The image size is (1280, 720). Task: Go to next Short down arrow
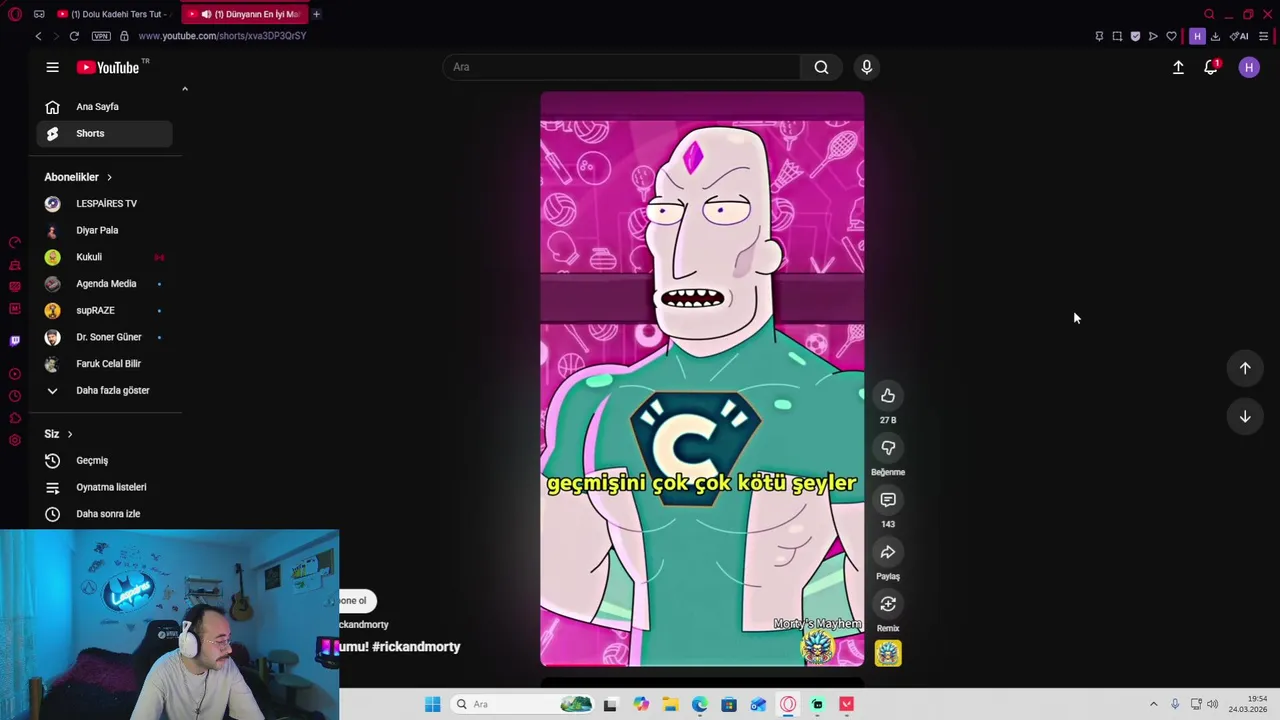[x=1245, y=416]
